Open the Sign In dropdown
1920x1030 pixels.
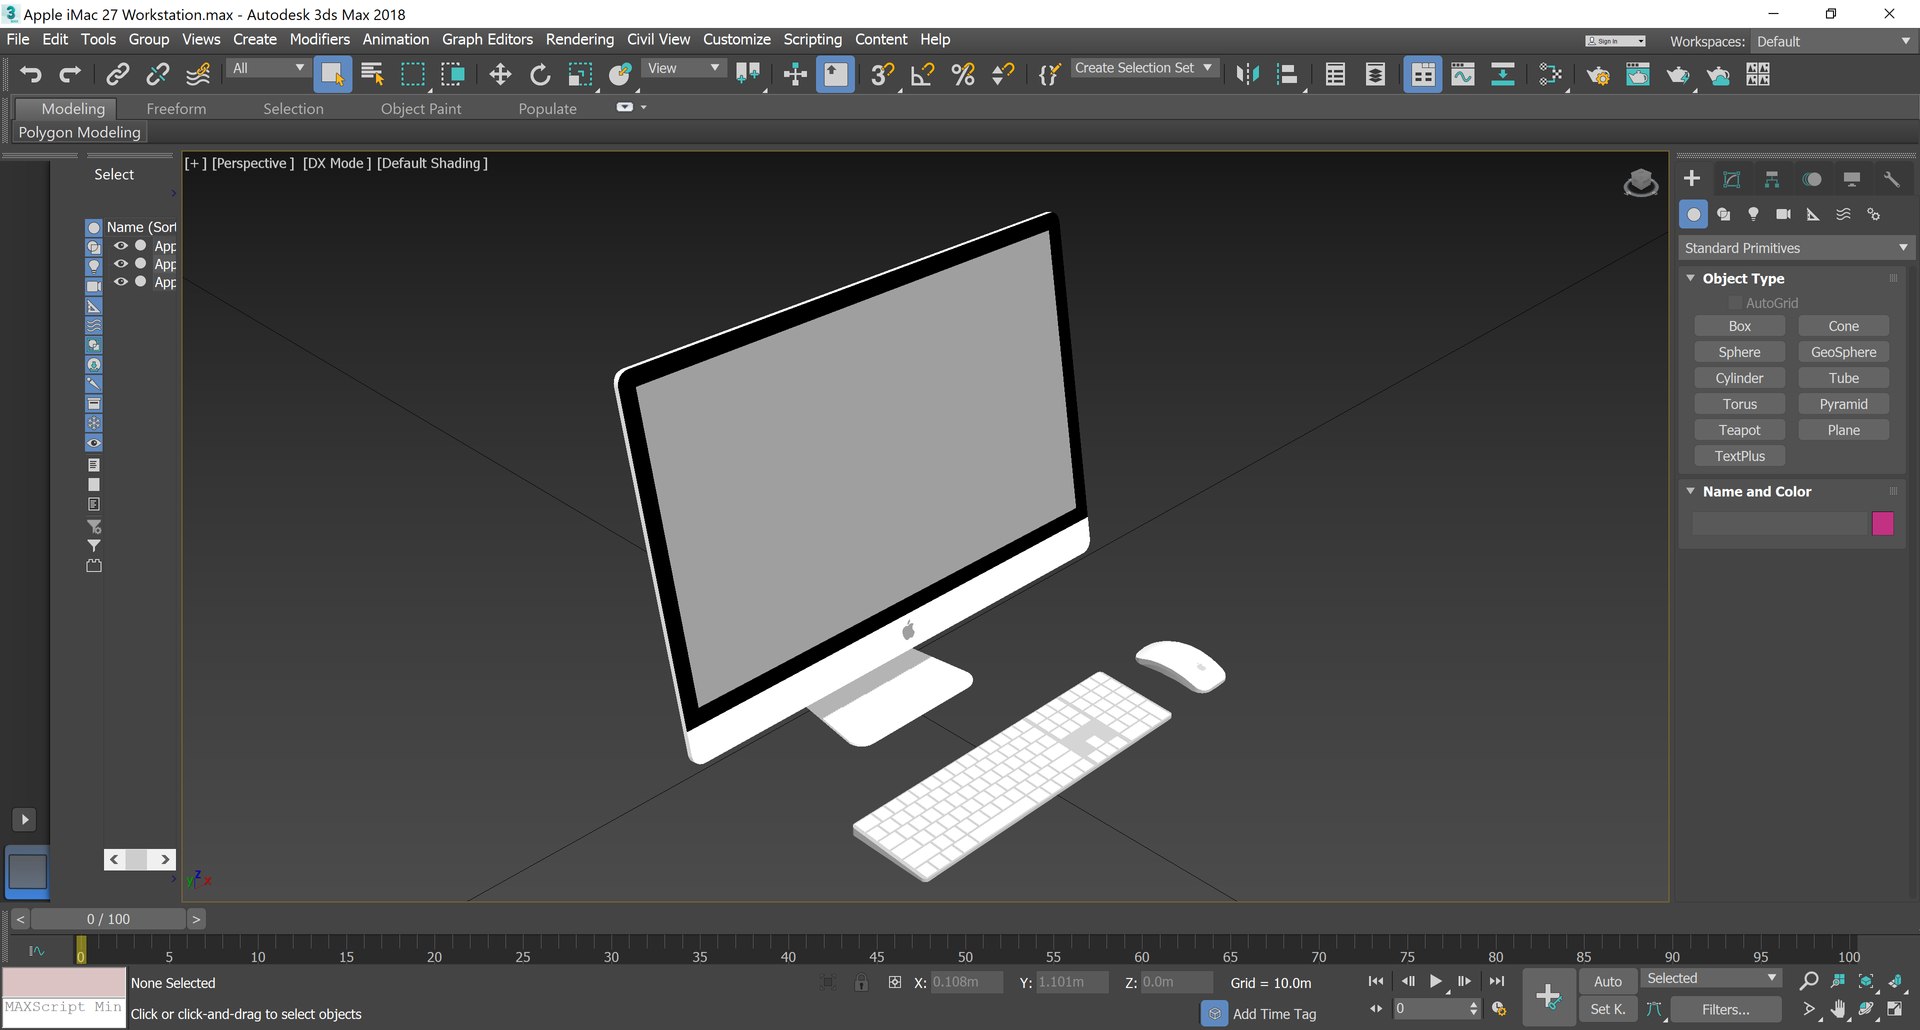[1615, 41]
